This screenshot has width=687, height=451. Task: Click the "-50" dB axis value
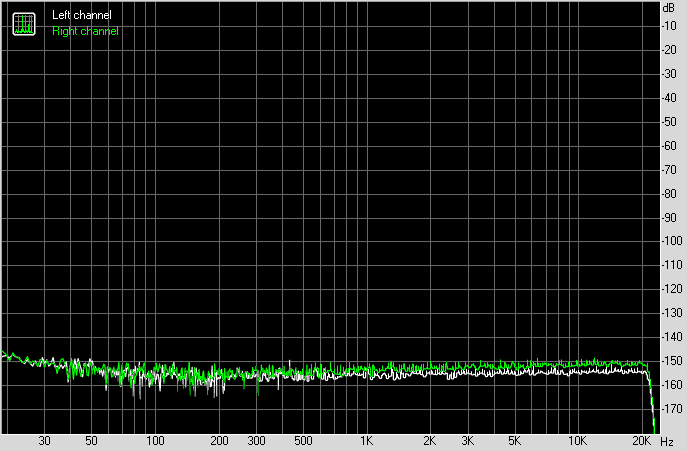[x=669, y=122]
